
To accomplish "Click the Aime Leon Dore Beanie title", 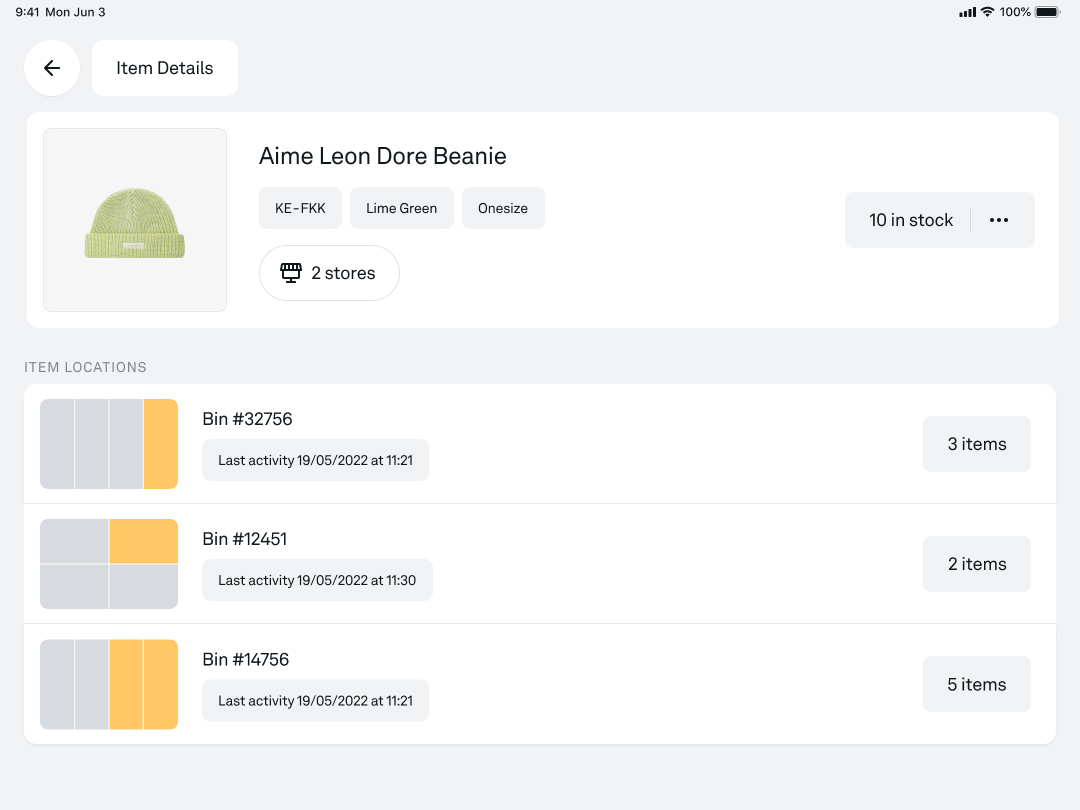I will pyautogui.click(x=382, y=156).
